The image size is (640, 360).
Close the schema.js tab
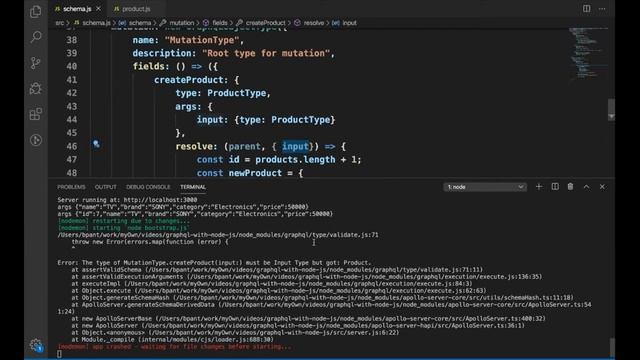[98, 9]
